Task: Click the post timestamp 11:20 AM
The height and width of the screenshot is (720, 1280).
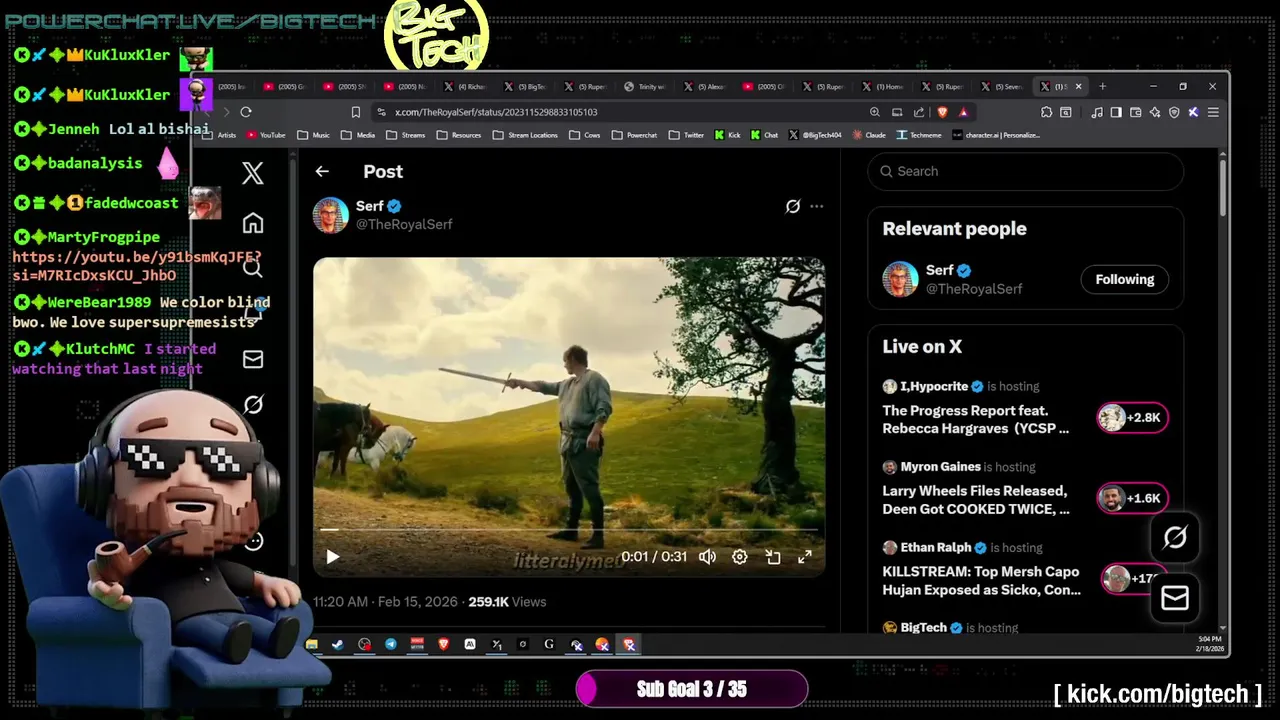Action: [385, 602]
